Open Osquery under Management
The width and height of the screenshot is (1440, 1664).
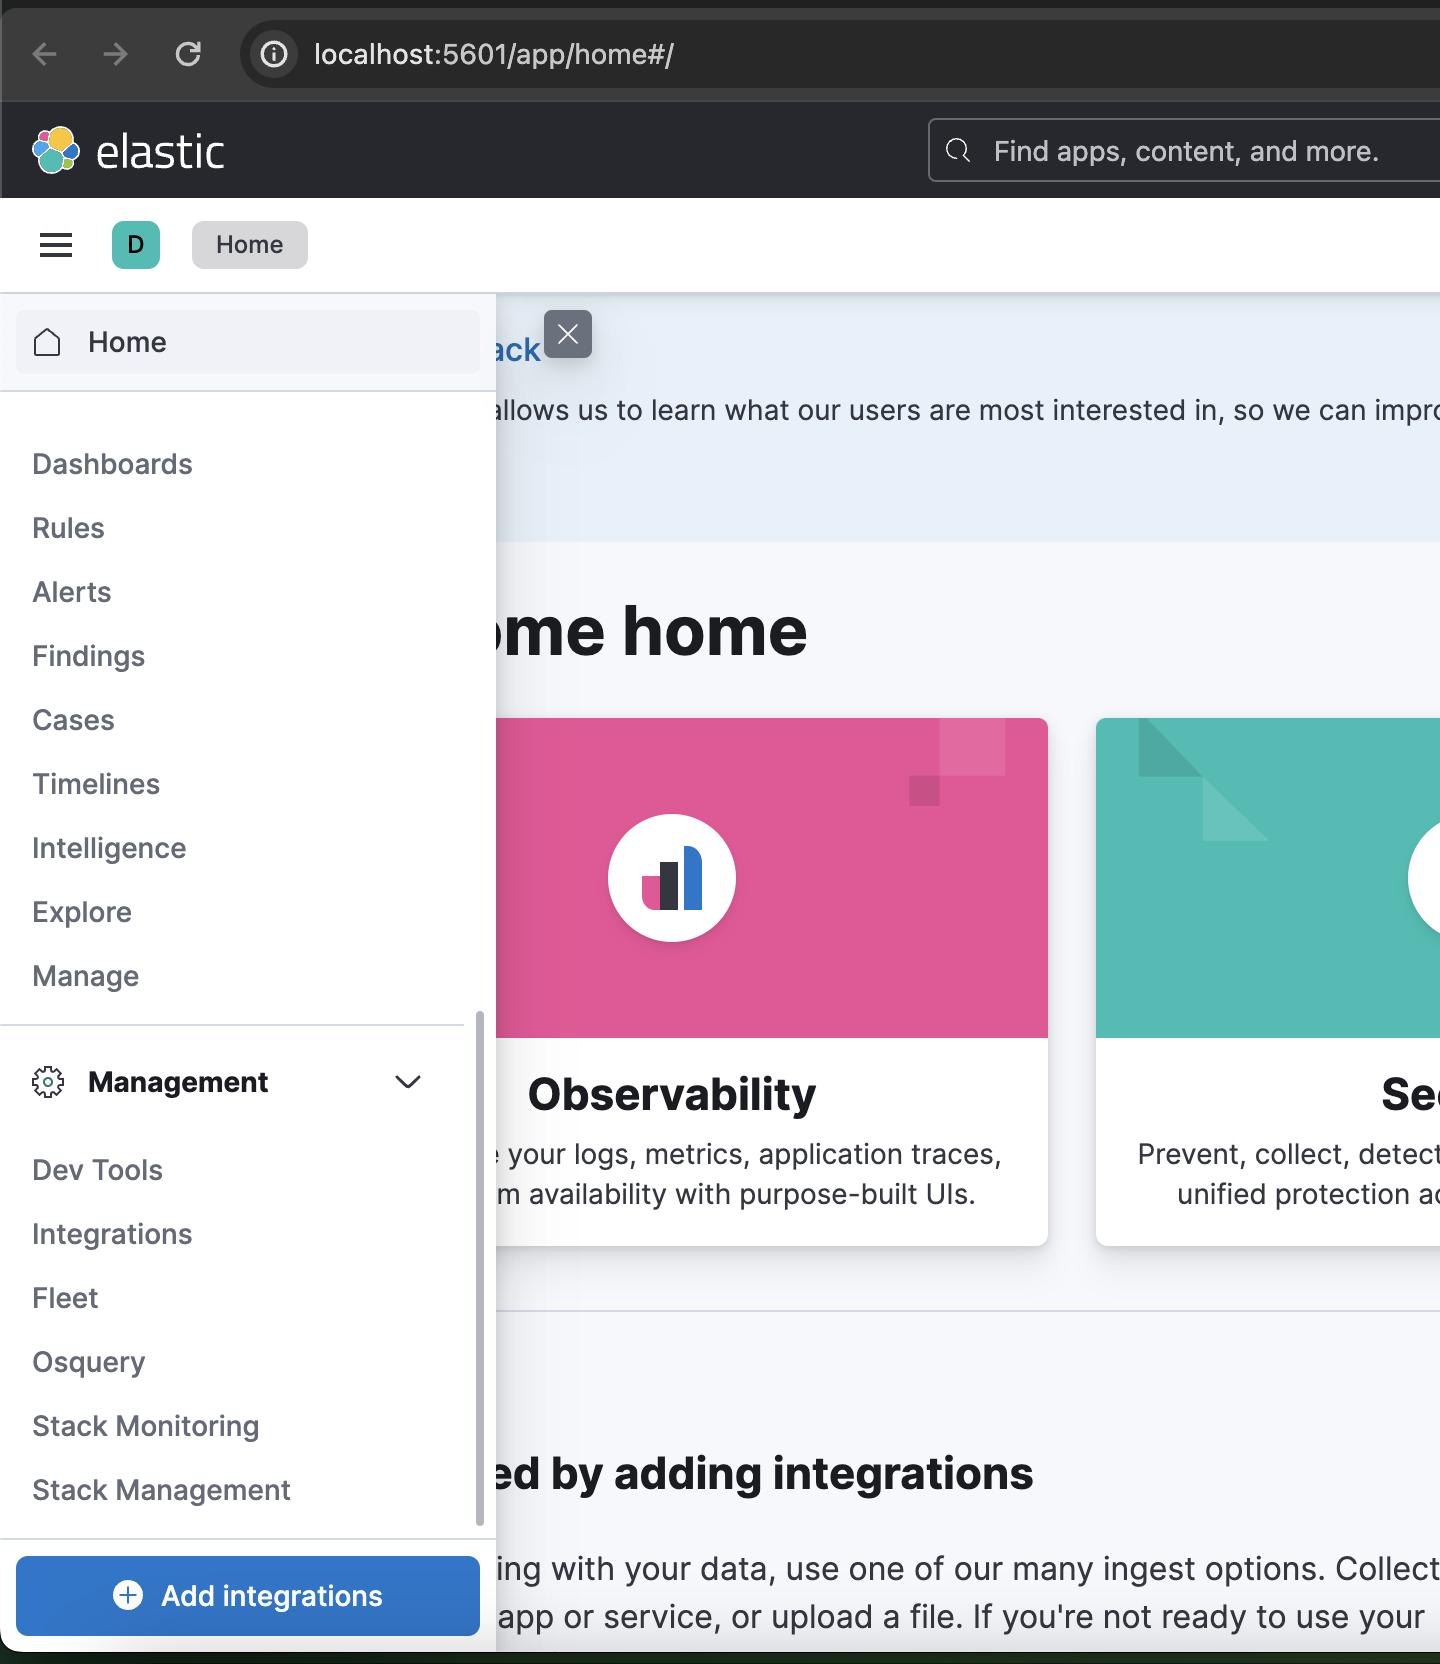89,1362
